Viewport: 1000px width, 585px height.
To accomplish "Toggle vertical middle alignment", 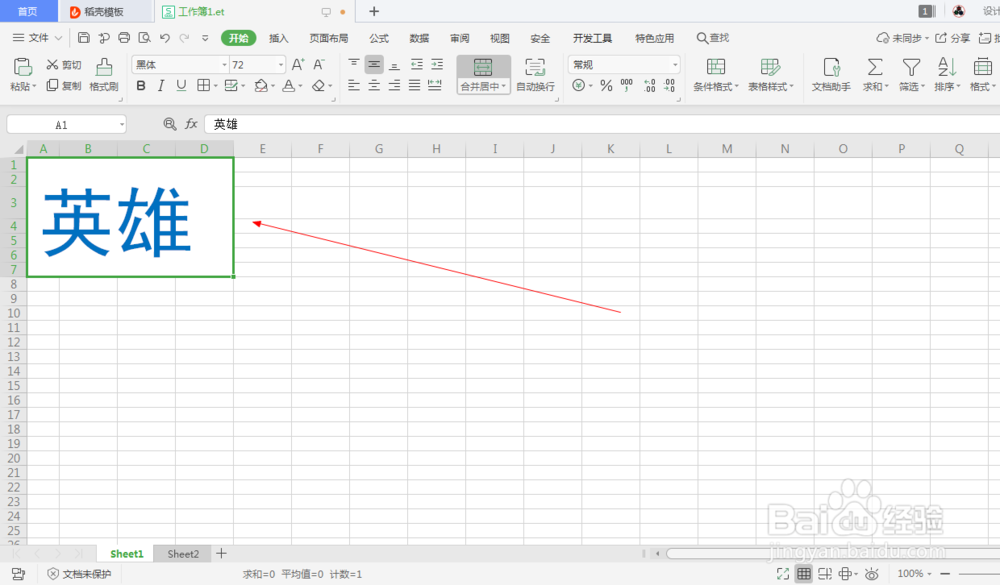I will tap(374, 64).
